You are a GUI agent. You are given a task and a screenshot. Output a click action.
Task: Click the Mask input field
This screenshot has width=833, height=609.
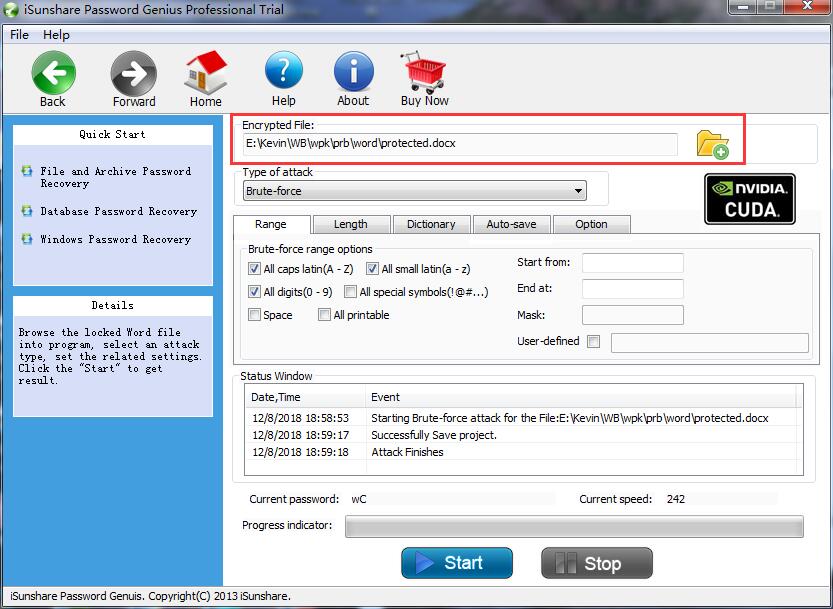click(633, 315)
